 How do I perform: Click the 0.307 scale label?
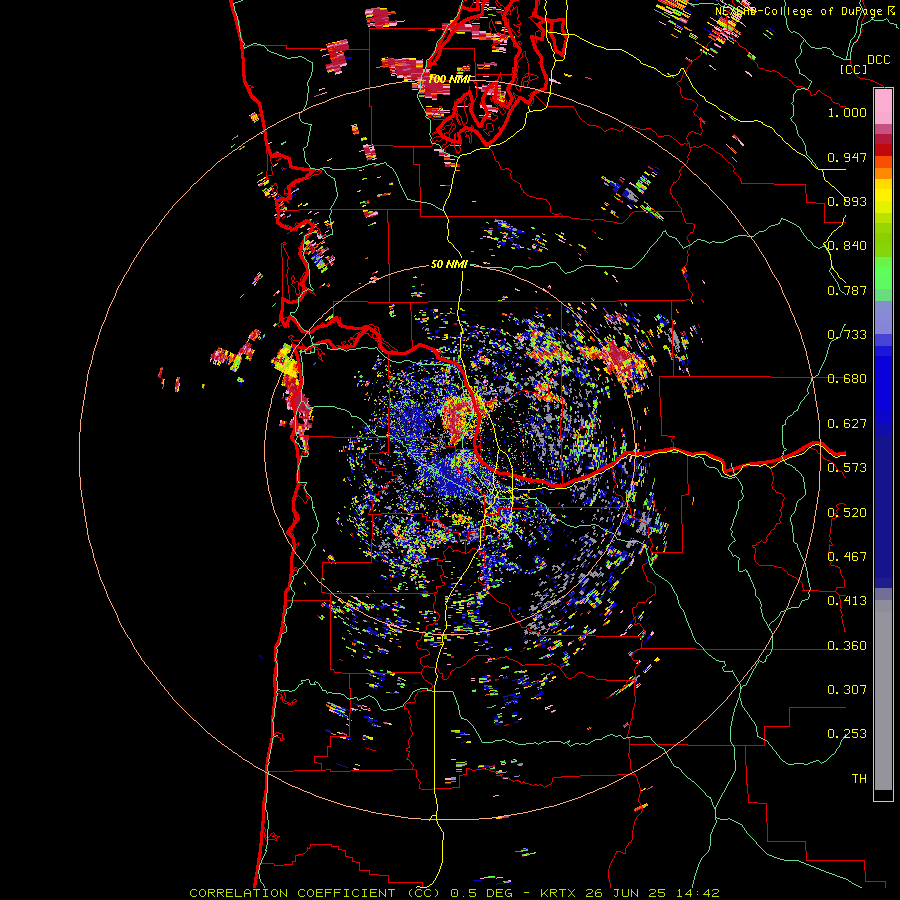(847, 690)
